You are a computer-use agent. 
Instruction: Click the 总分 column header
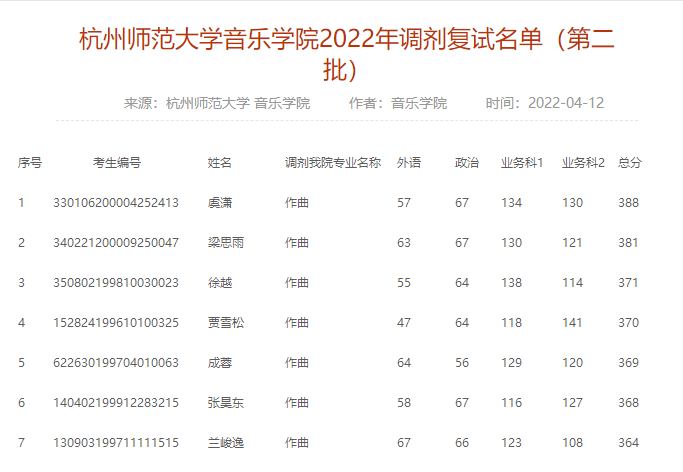pyautogui.click(x=630, y=163)
